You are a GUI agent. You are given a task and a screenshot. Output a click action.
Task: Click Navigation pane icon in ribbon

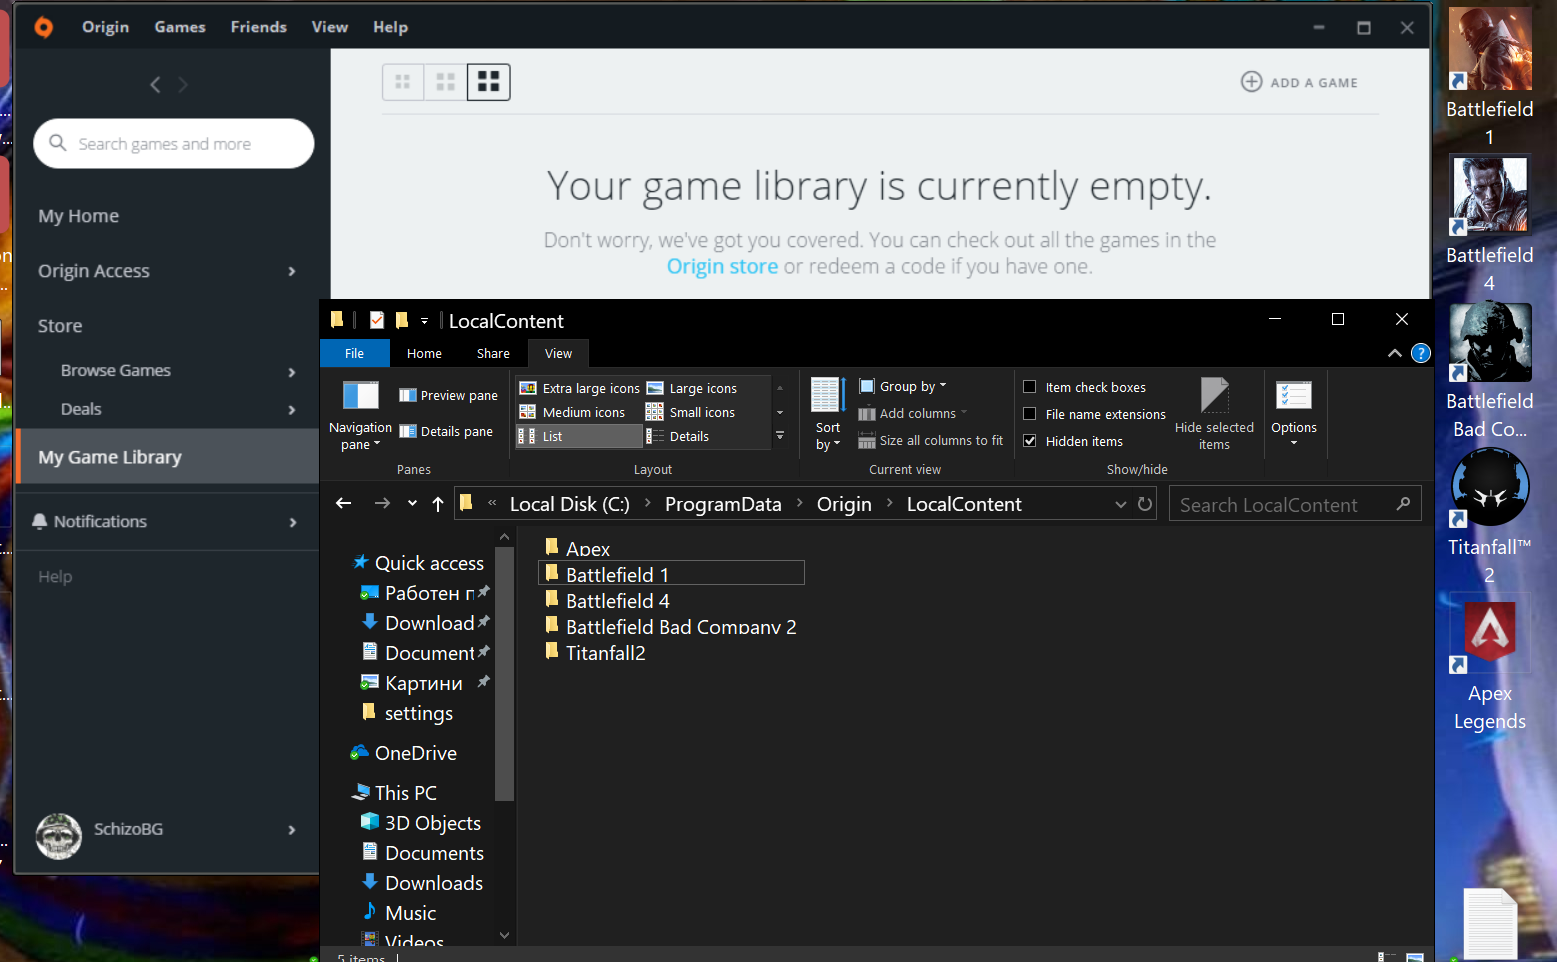tap(361, 396)
